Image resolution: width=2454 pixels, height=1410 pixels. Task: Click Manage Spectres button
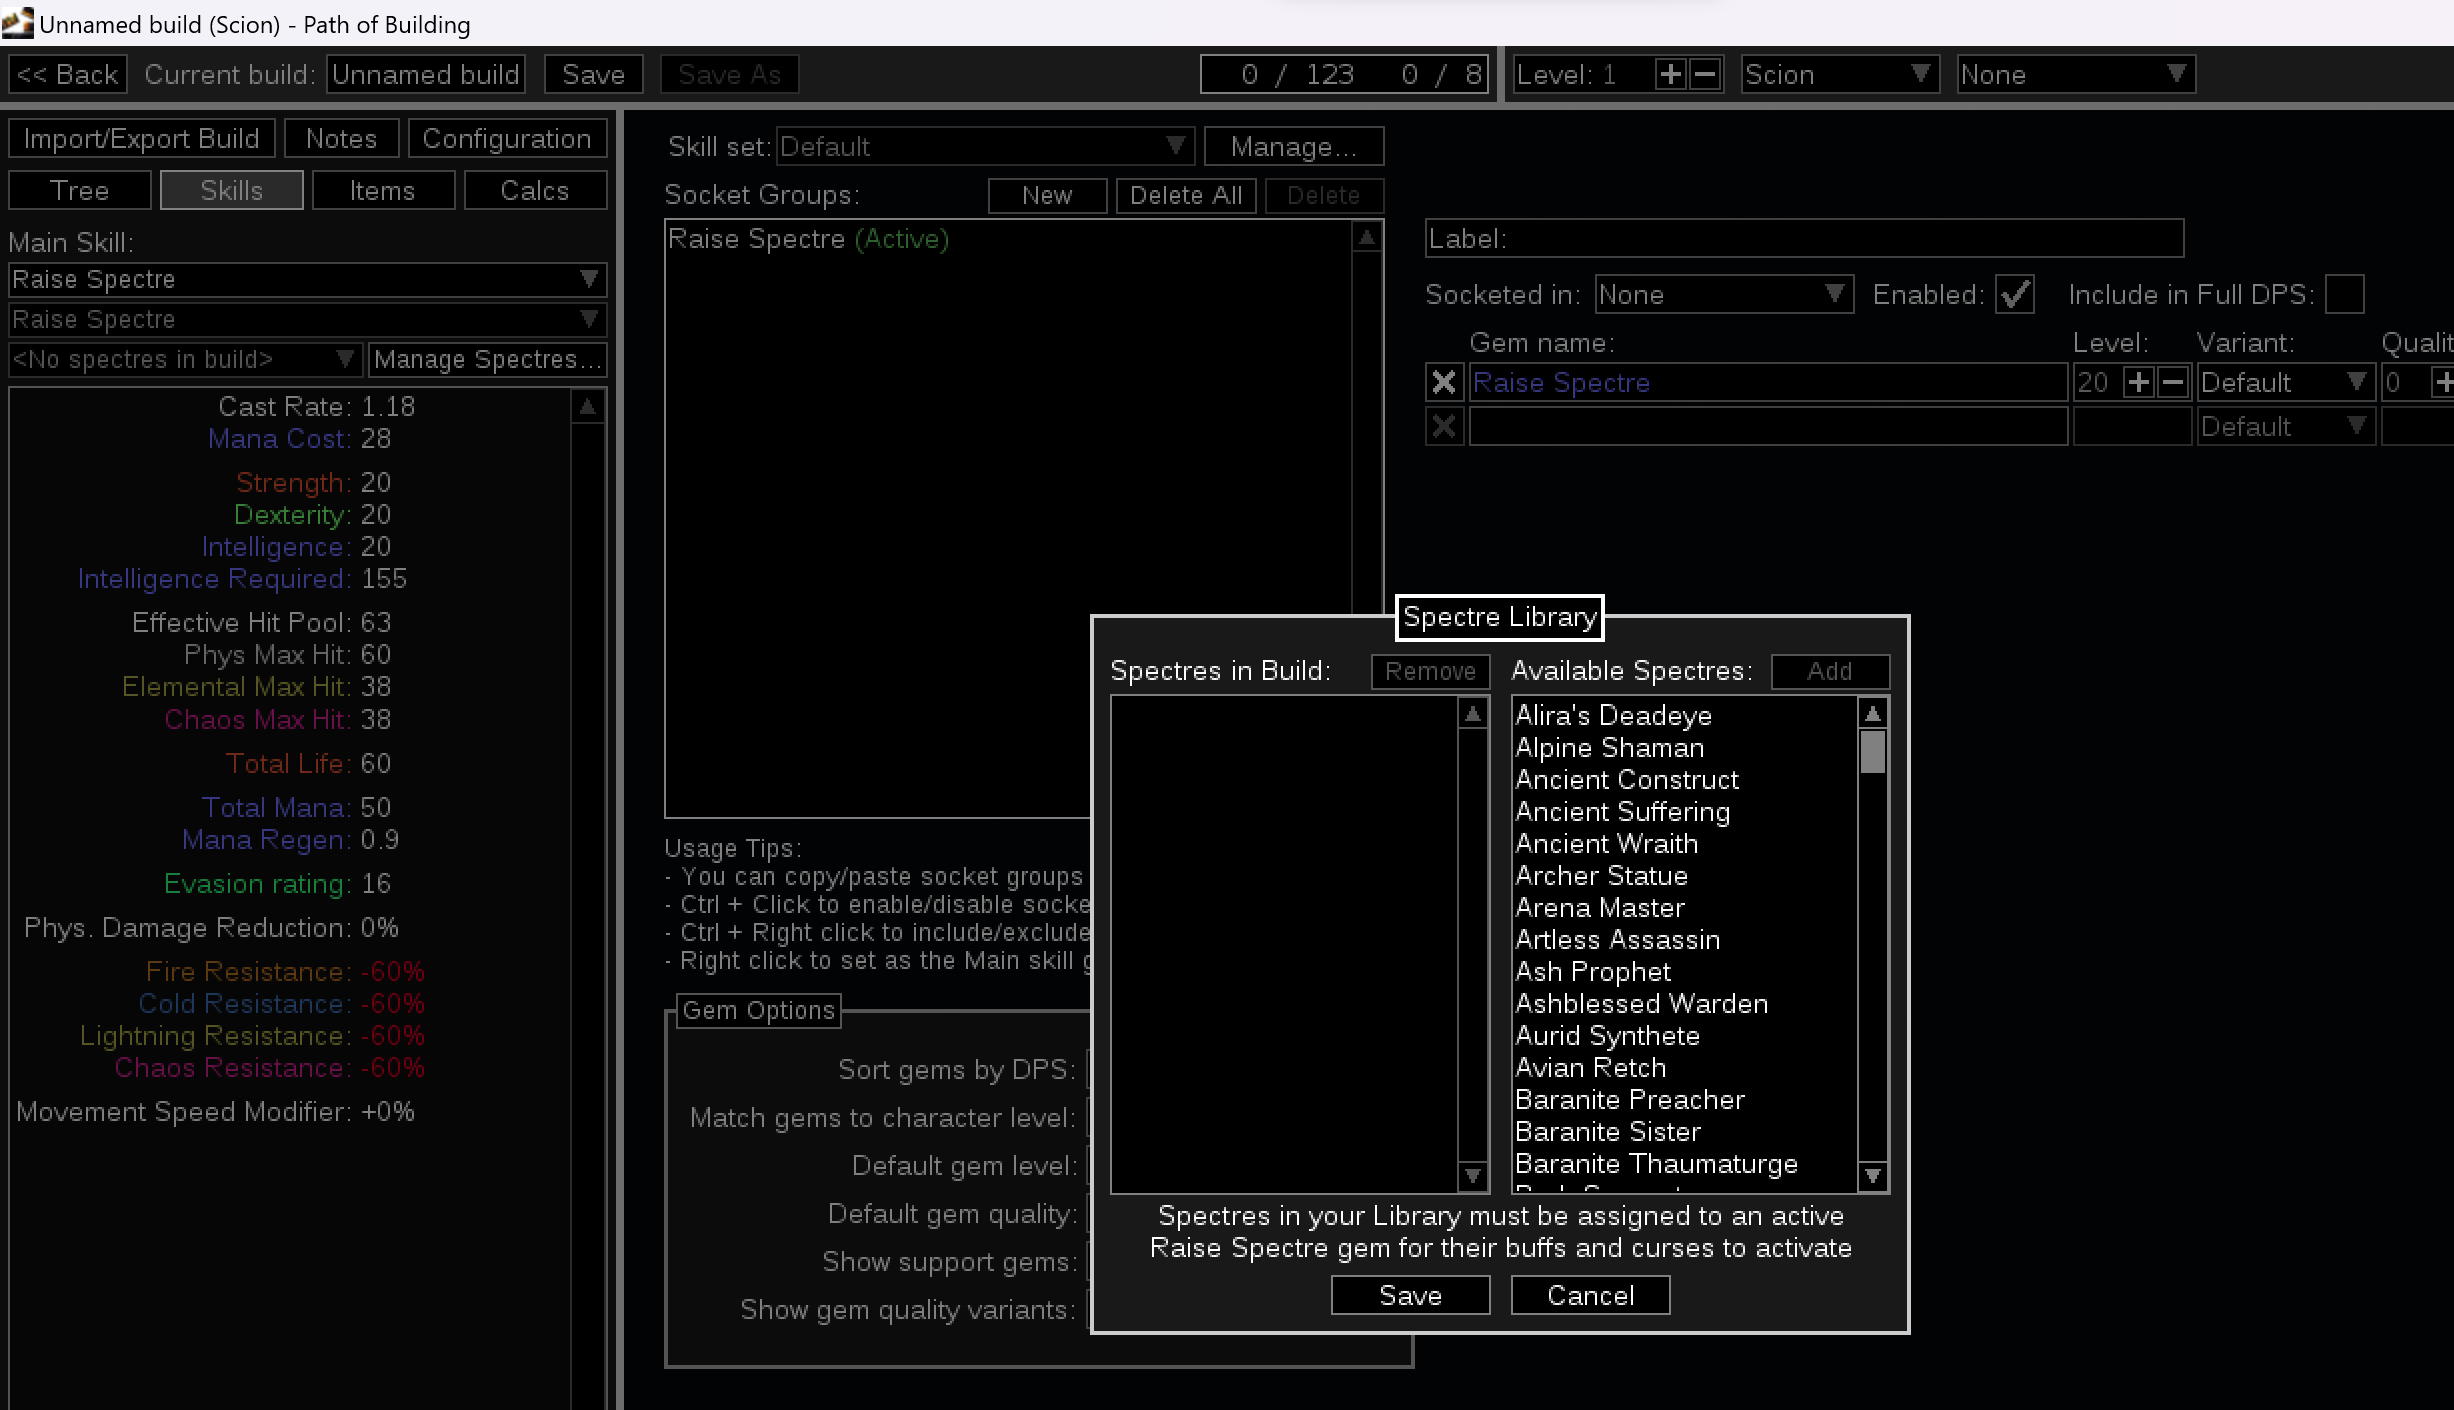coord(487,359)
